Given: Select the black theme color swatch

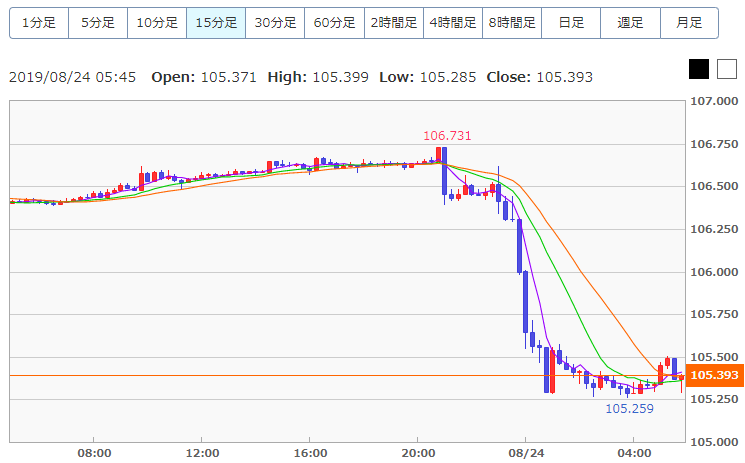Looking at the screenshot, I should pyautogui.click(x=699, y=69).
